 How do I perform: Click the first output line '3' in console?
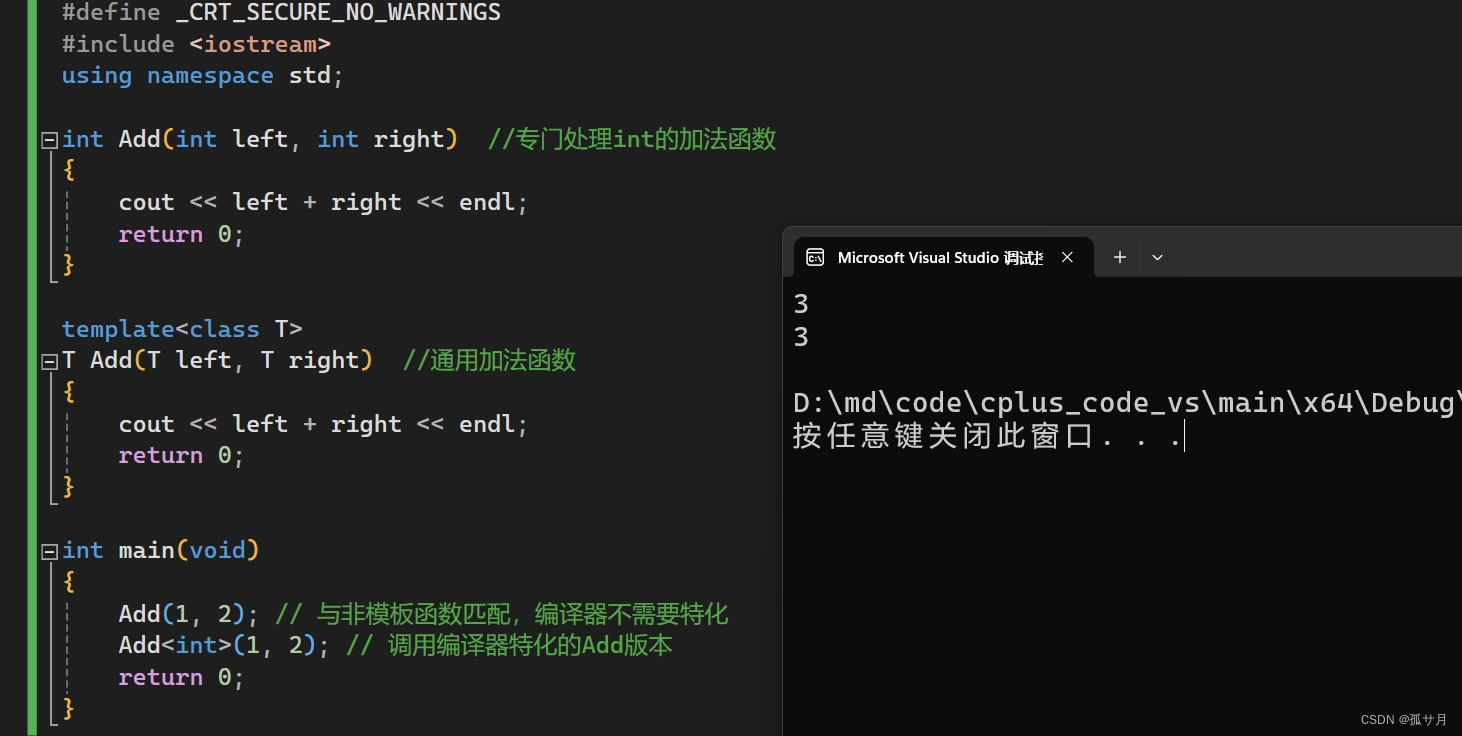[x=801, y=304]
